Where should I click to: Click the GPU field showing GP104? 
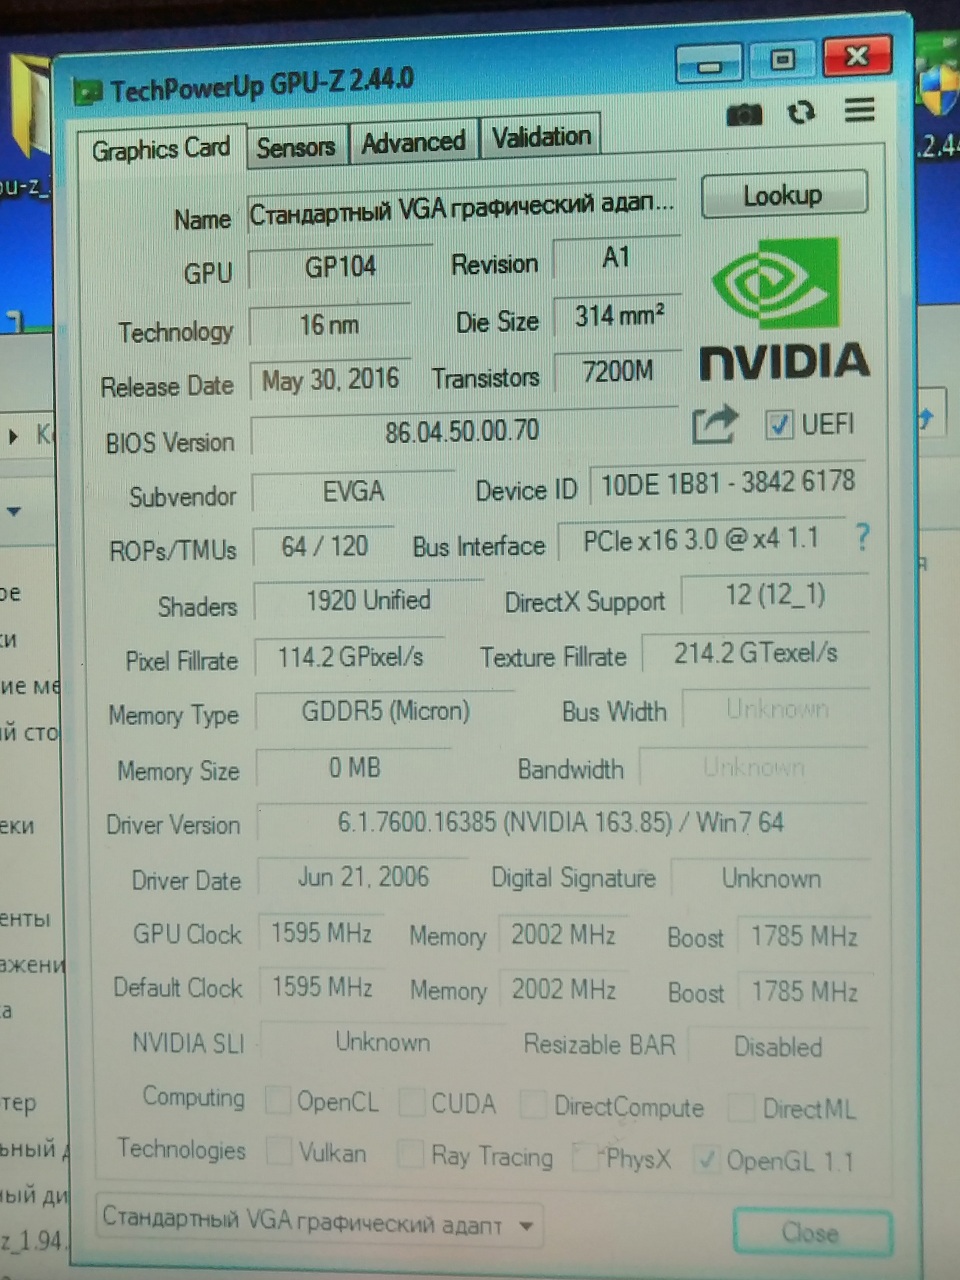point(340,267)
